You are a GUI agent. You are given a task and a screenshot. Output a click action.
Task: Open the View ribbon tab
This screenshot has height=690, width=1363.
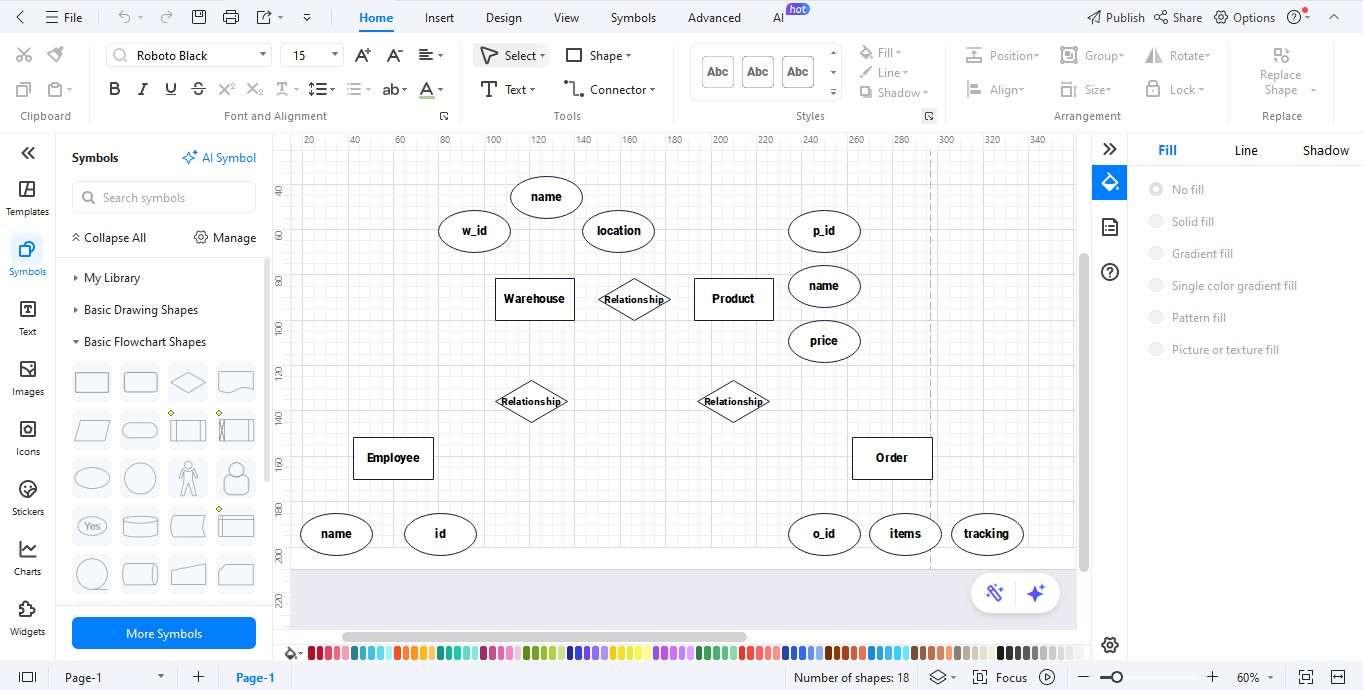click(x=566, y=17)
